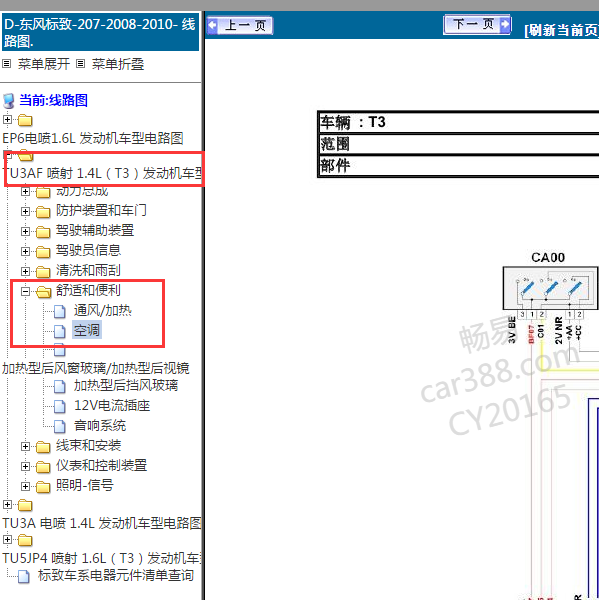Collapse the 舒适和便利 folder

[x=25, y=292]
